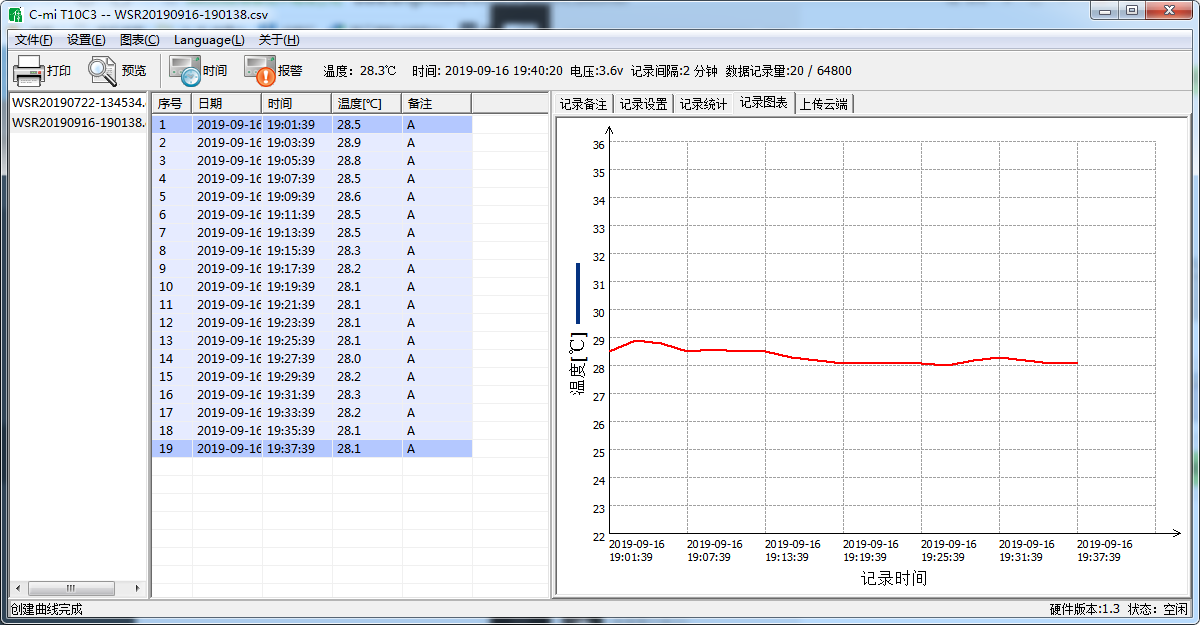The image size is (1200, 625).
Task: Switch to the 记录设置 tab
Action: pos(643,104)
